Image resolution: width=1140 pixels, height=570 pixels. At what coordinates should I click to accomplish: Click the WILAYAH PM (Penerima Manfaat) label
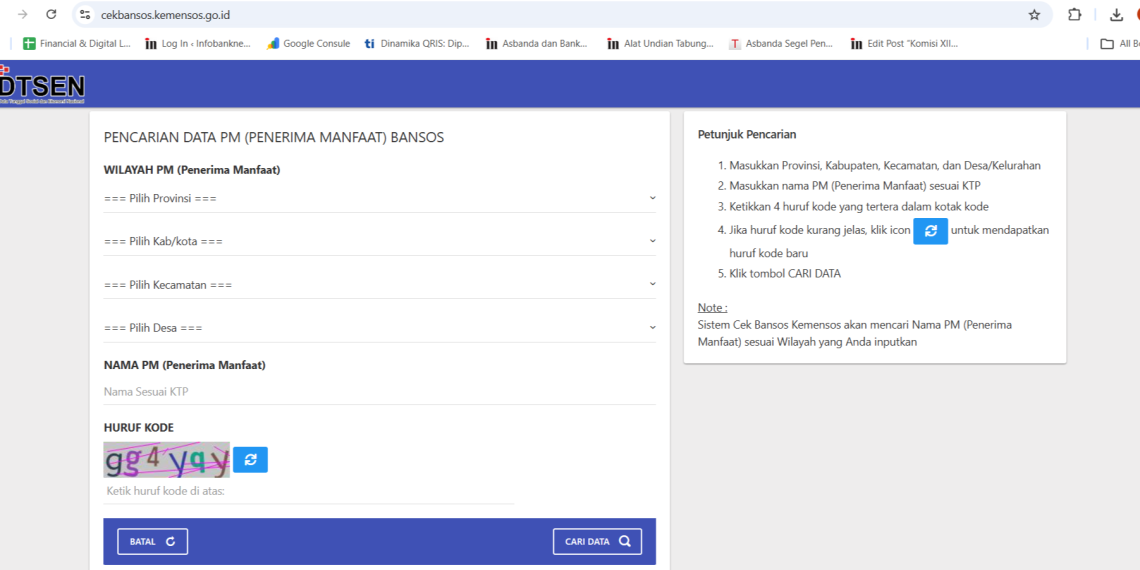tap(192, 170)
